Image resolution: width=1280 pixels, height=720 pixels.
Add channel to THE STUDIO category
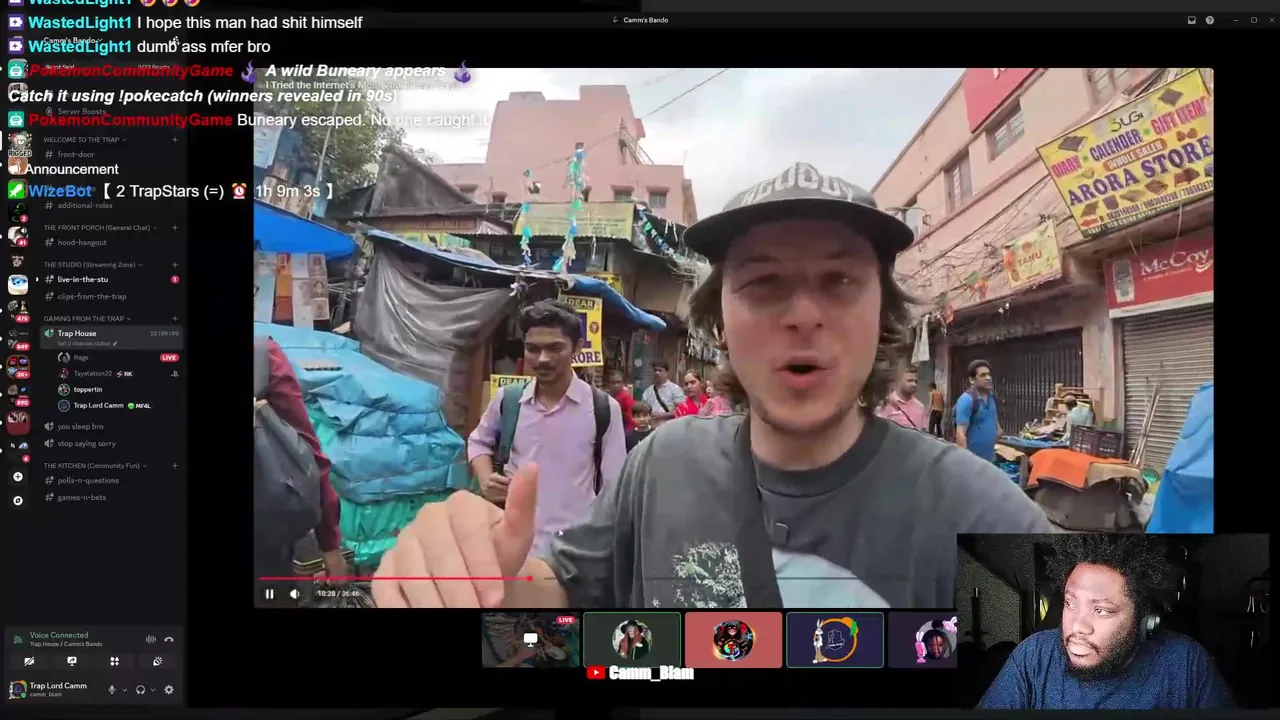point(174,264)
